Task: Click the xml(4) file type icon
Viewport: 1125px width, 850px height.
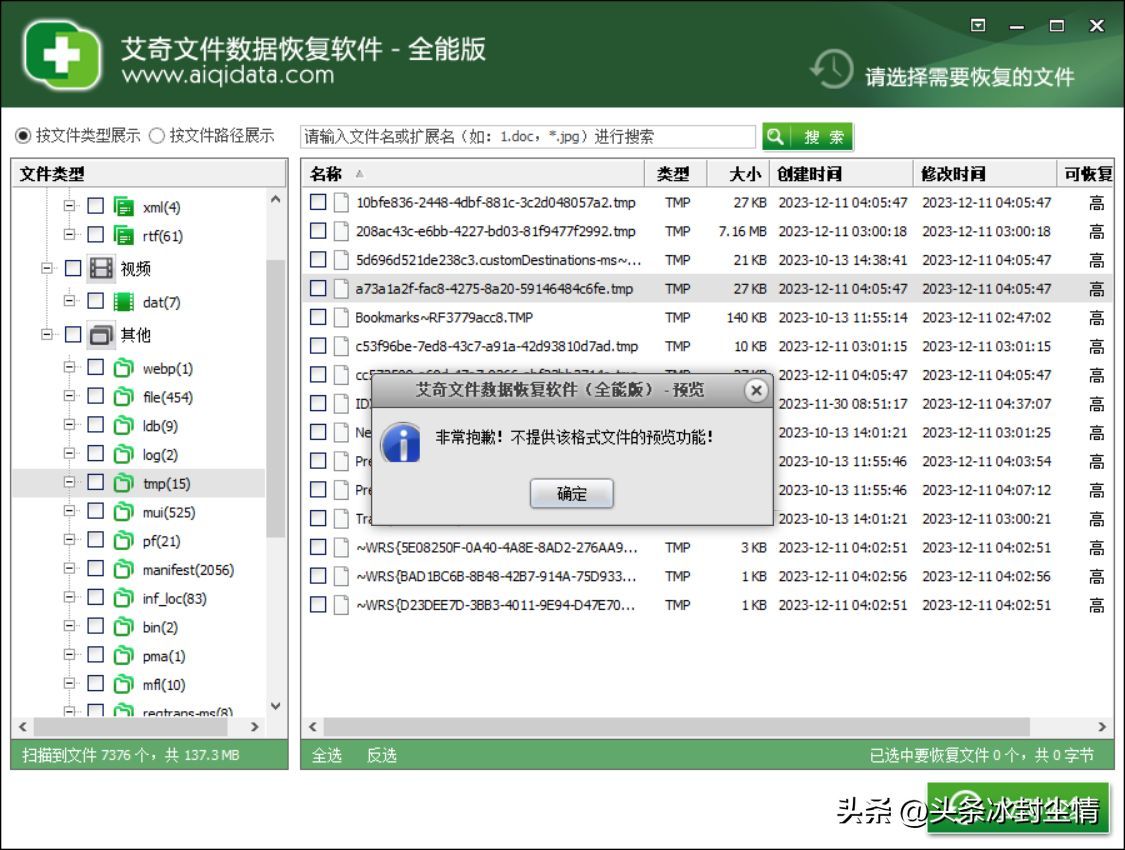Action: [123, 207]
